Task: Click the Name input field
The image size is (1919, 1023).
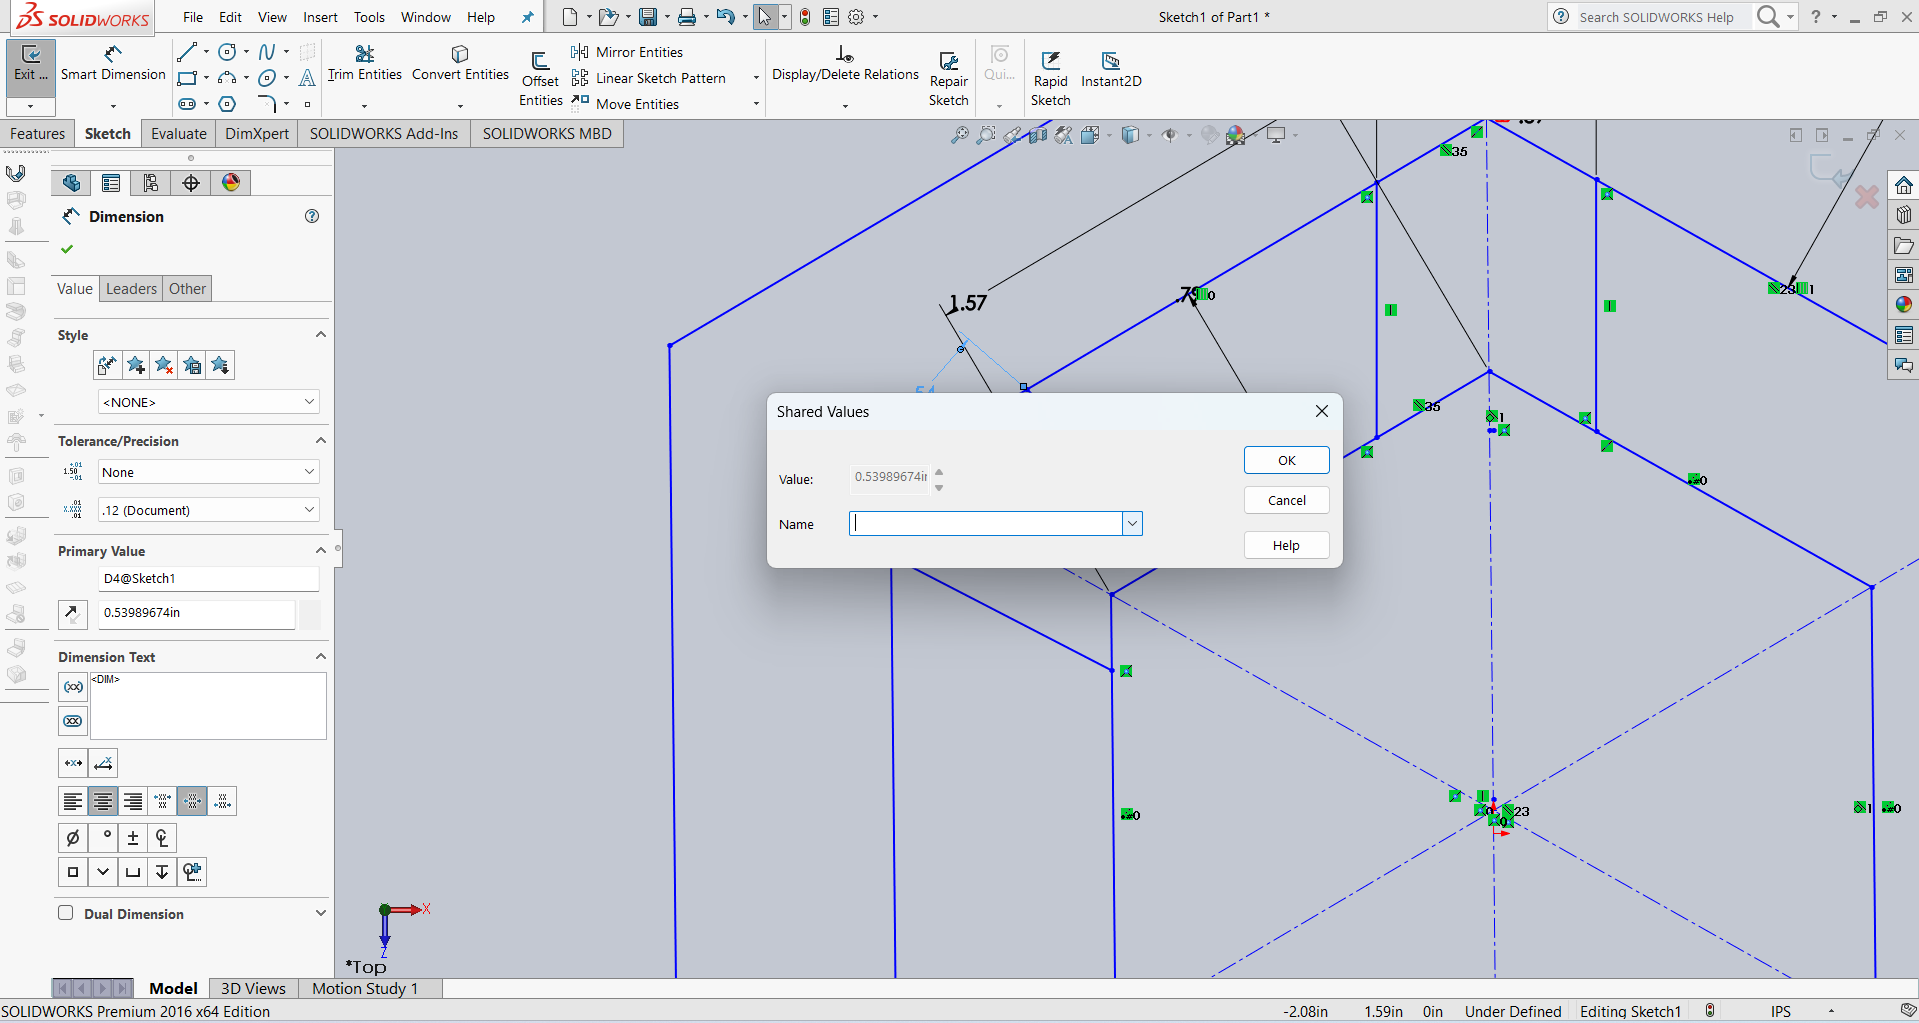Action: point(986,524)
